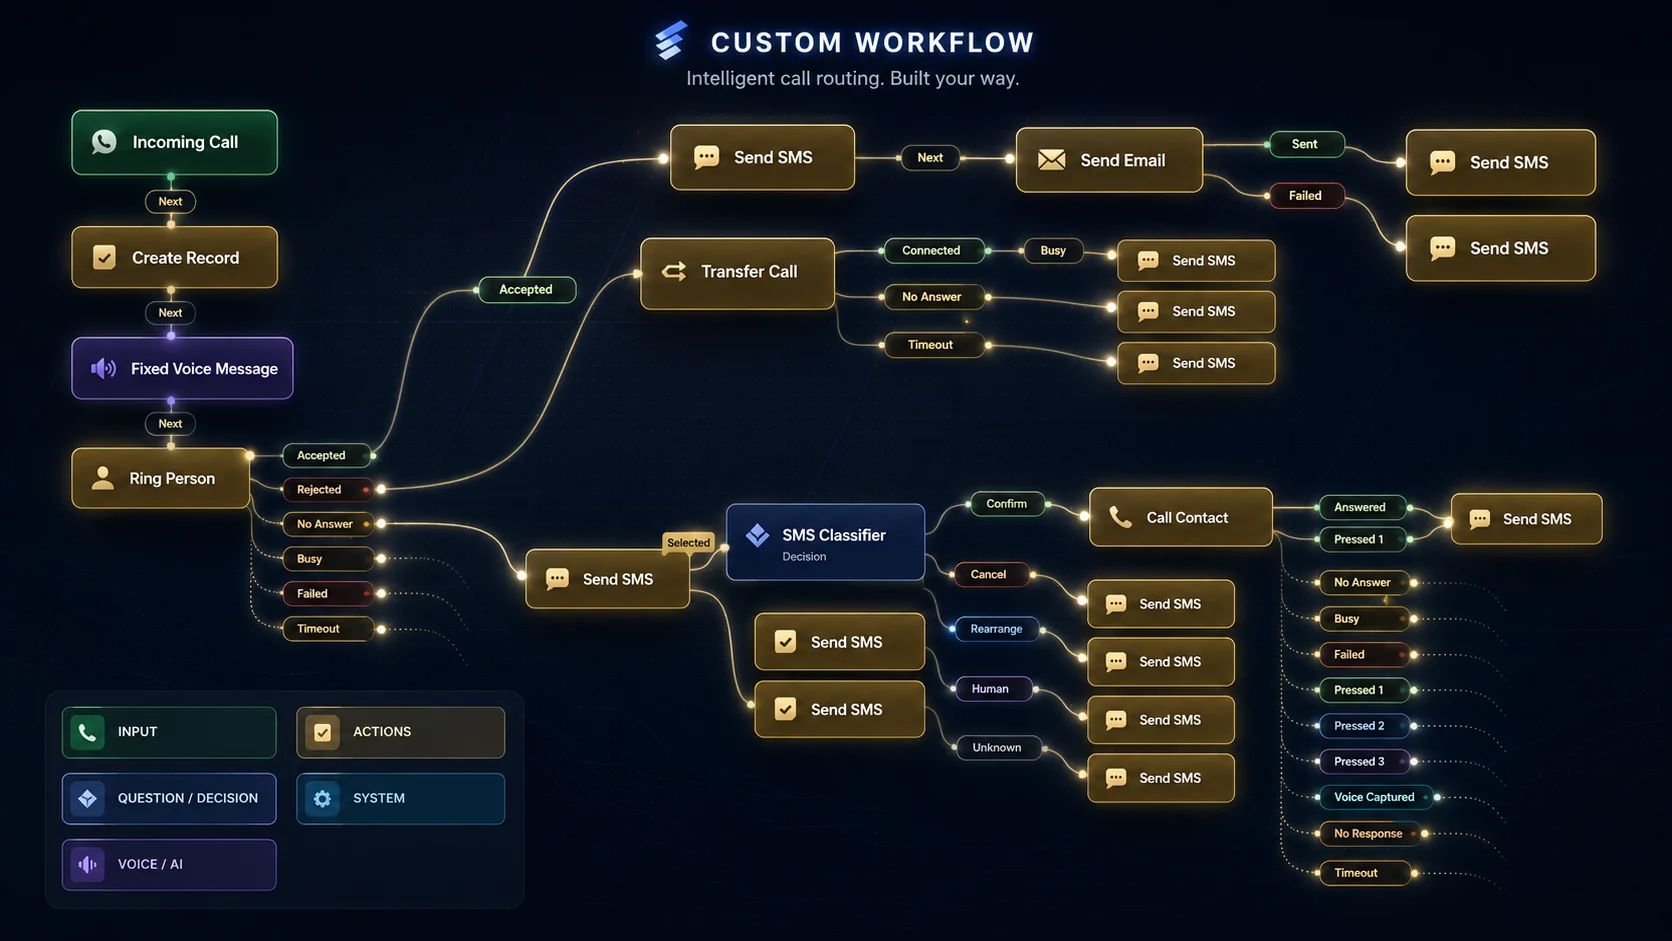Viewport: 1672px width, 941px height.
Task: Select the Sent outcome of Send Email
Action: [x=1306, y=144]
